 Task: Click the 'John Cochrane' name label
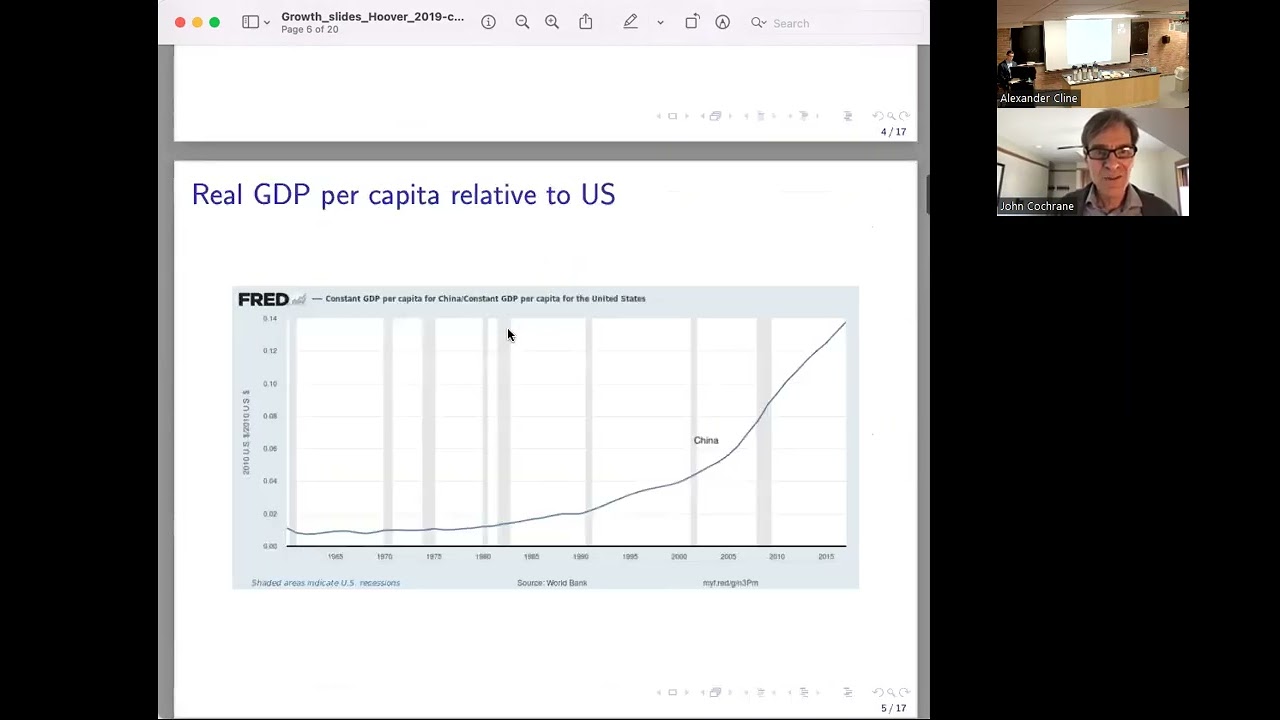coord(1036,206)
